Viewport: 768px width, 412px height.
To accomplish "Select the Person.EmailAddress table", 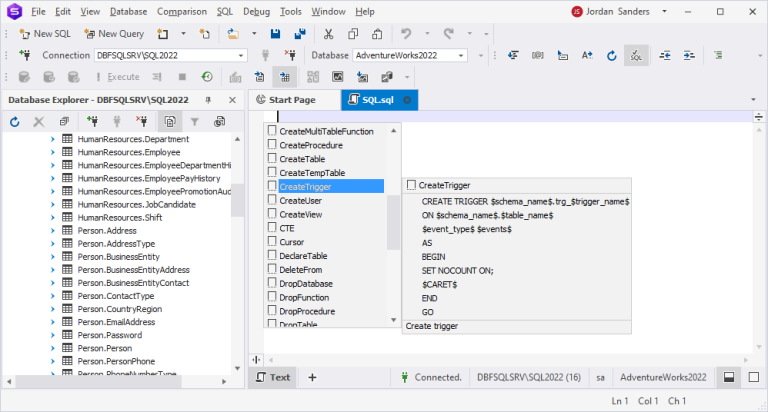I will click(116, 322).
